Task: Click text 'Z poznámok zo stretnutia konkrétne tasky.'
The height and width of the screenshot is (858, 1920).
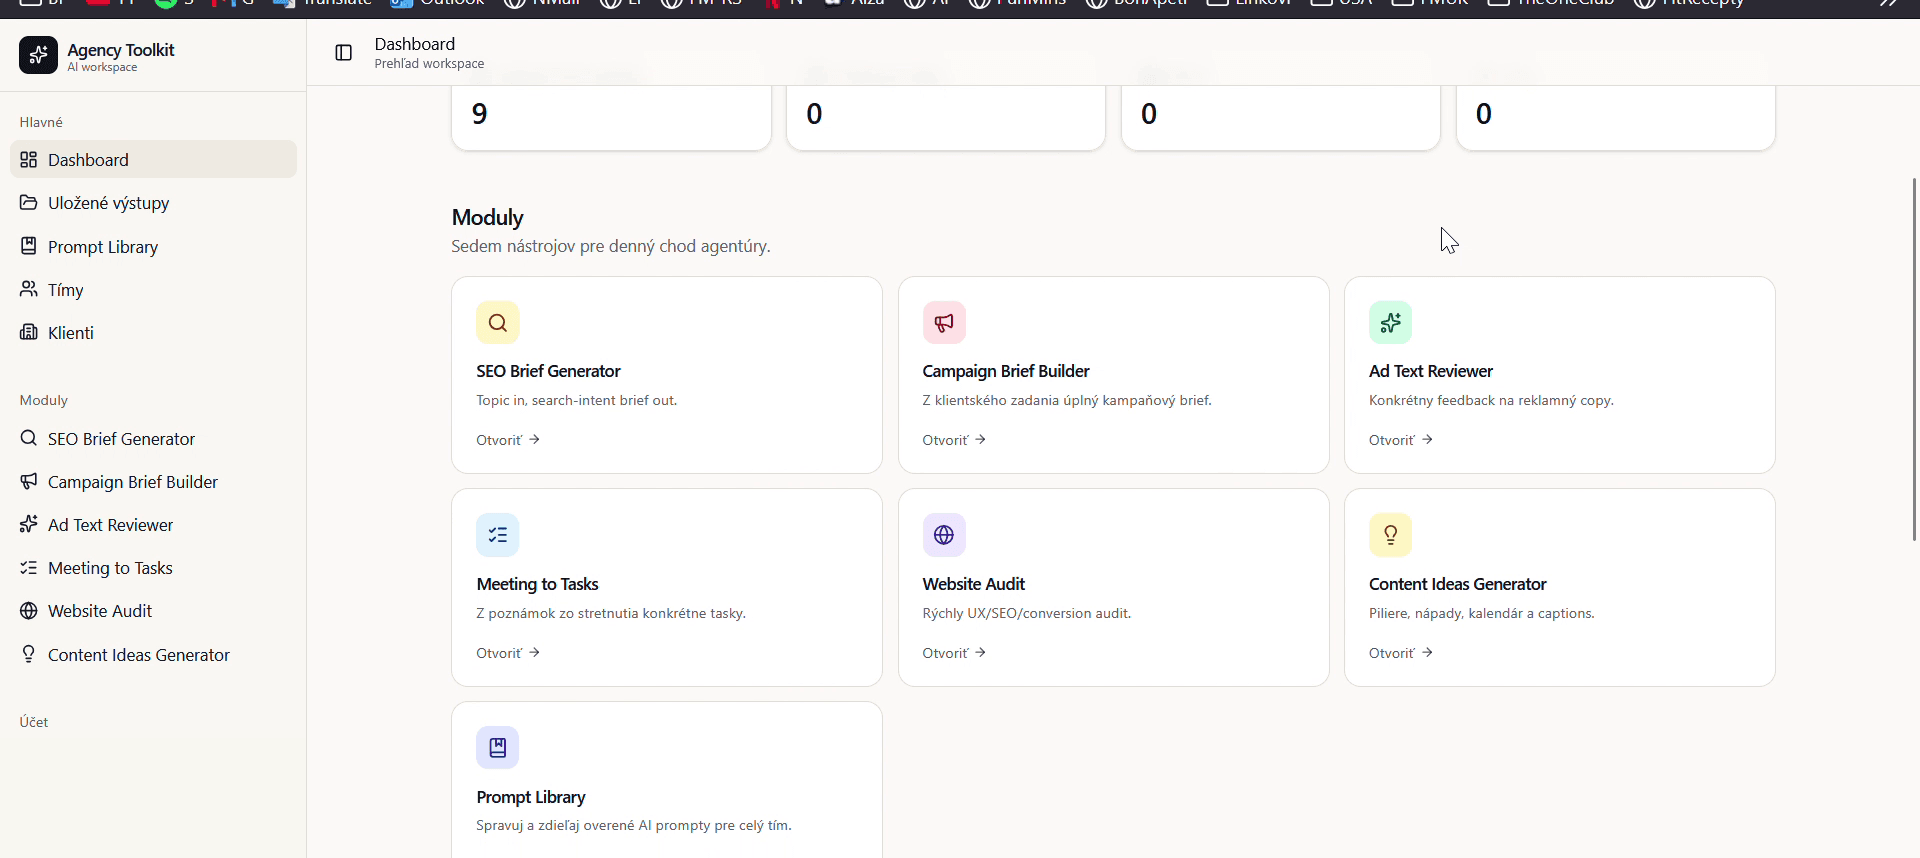Action: click(611, 613)
